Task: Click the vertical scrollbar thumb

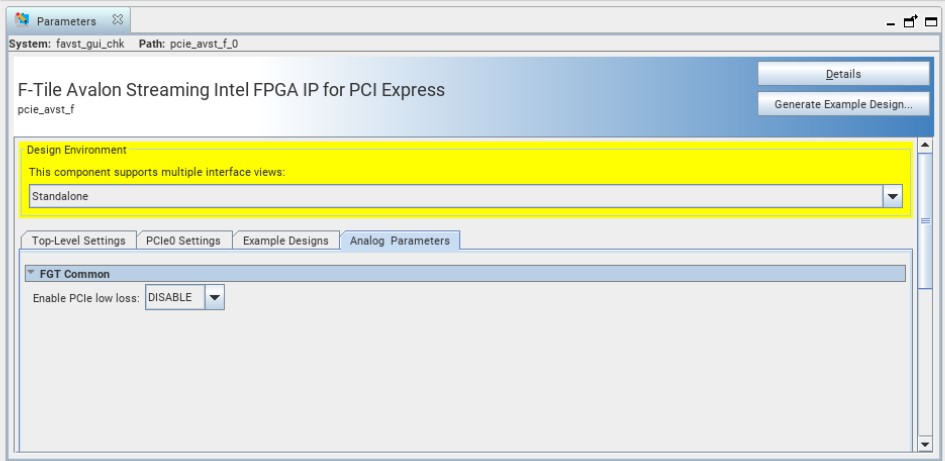Action: (925, 221)
